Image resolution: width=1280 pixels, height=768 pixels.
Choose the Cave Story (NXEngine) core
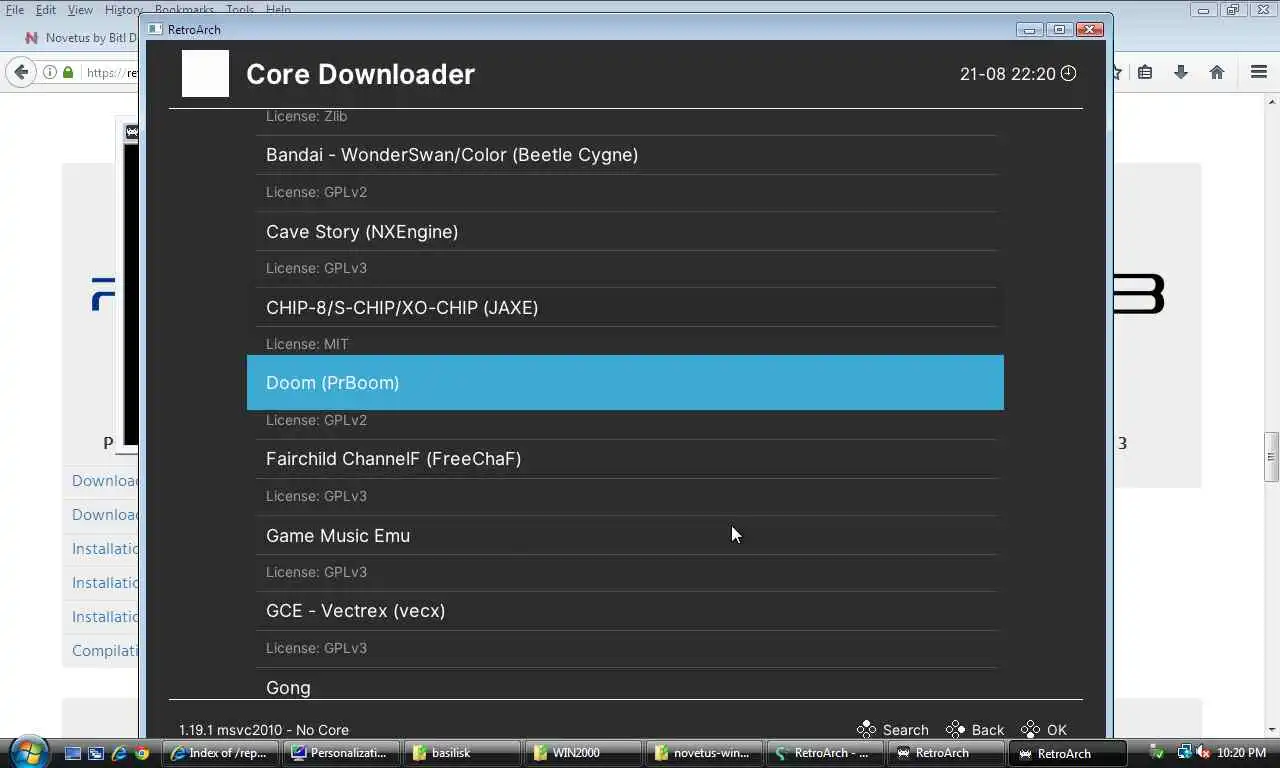(625, 231)
